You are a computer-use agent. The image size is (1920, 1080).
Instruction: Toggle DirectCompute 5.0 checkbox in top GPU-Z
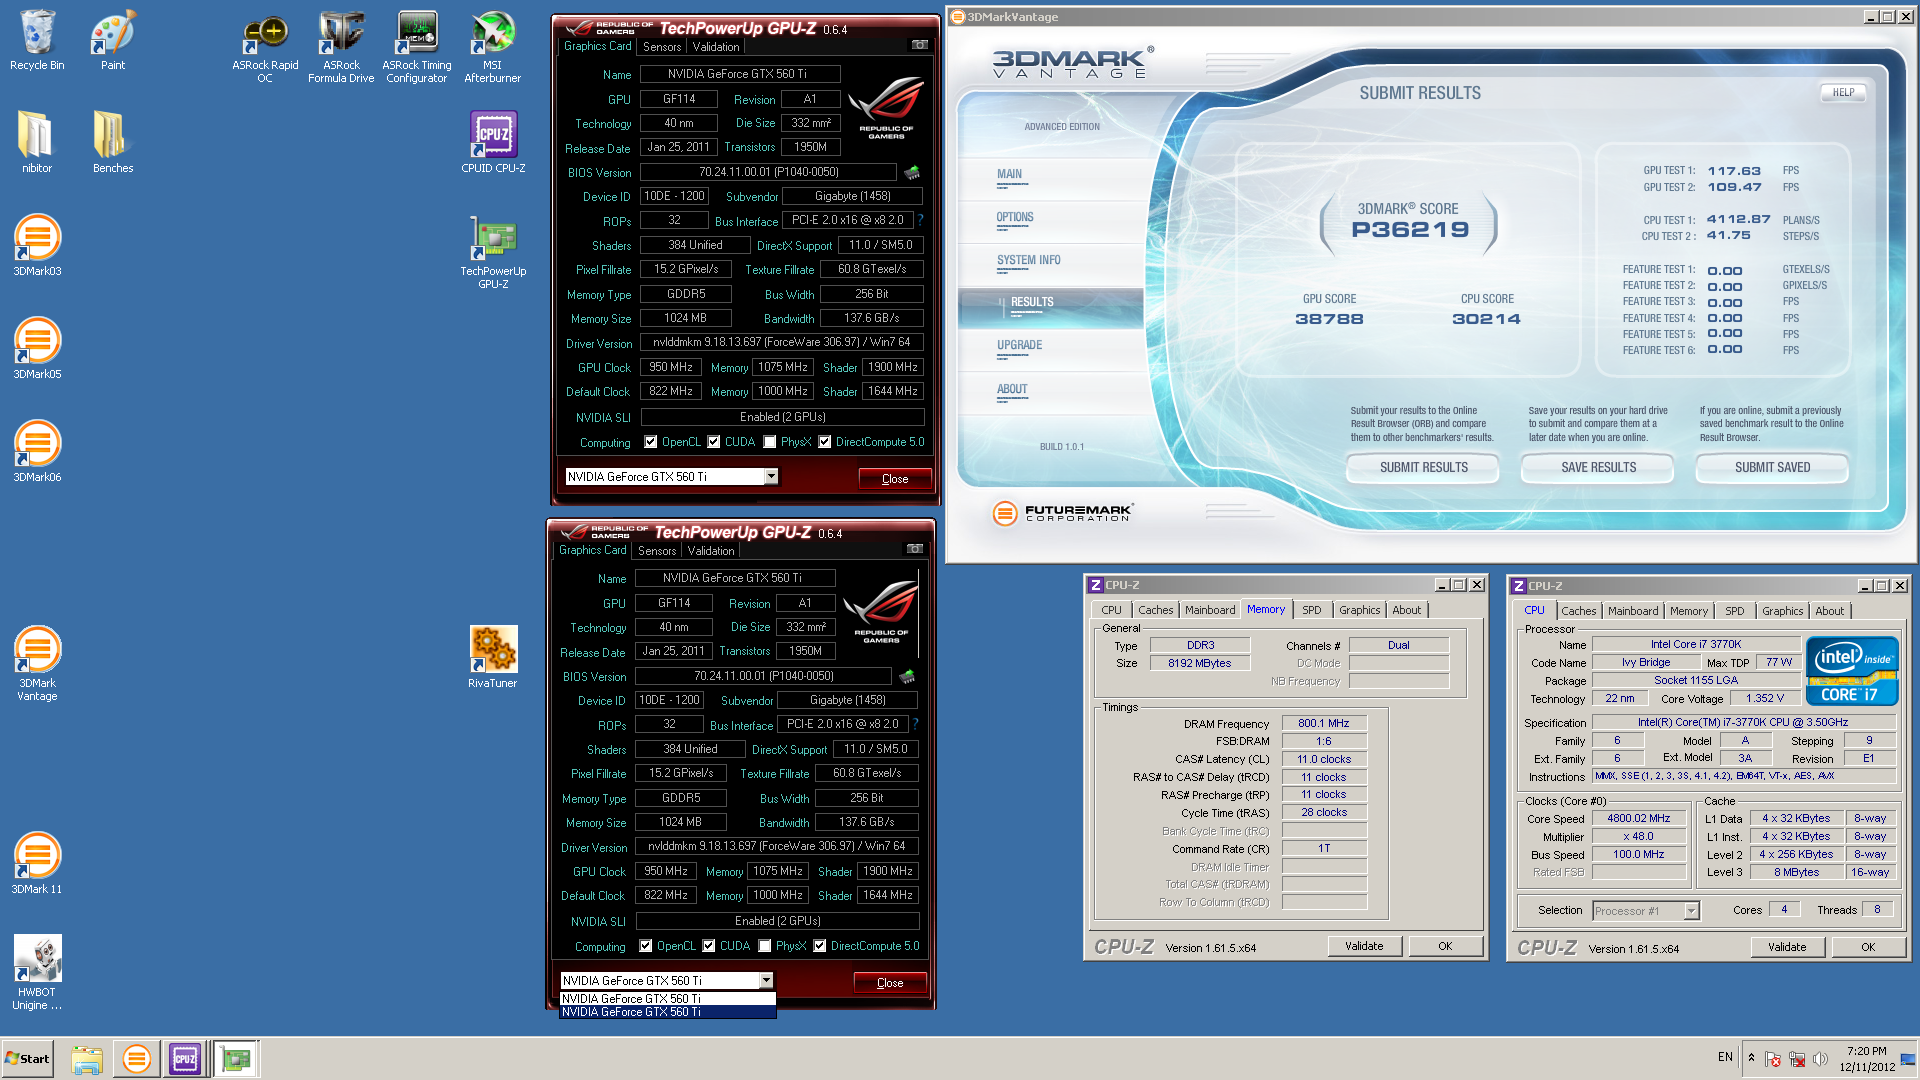825,442
